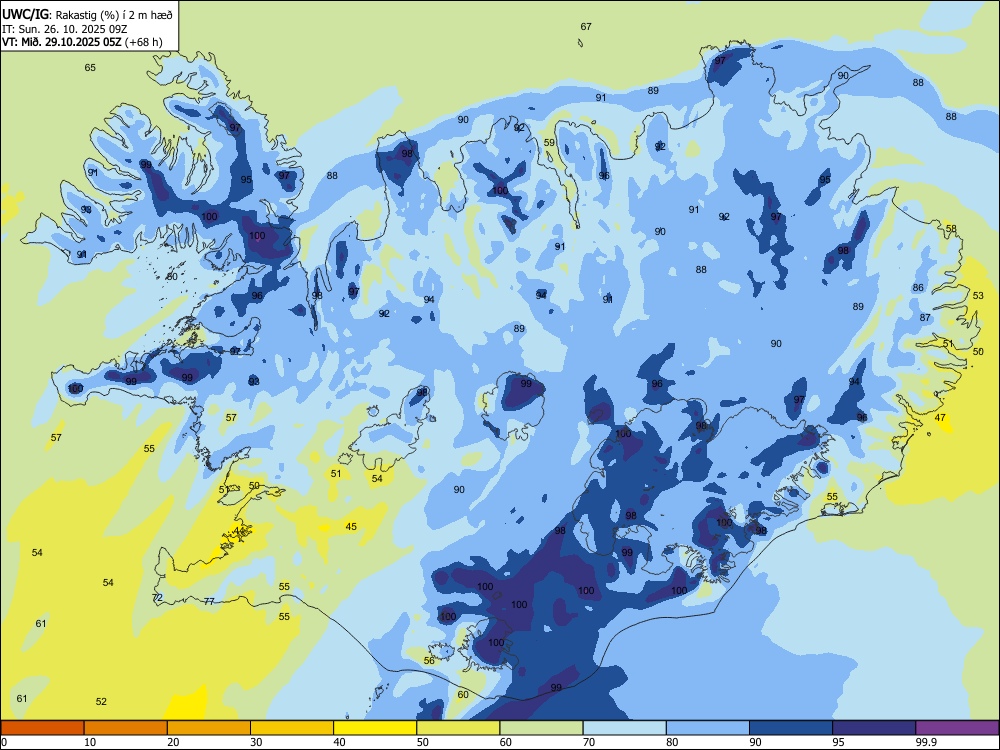Image resolution: width=1000 pixels, height=750 pixels.
Task: Click the humidity value 56 near the south coast
Action: coord(429,661)
